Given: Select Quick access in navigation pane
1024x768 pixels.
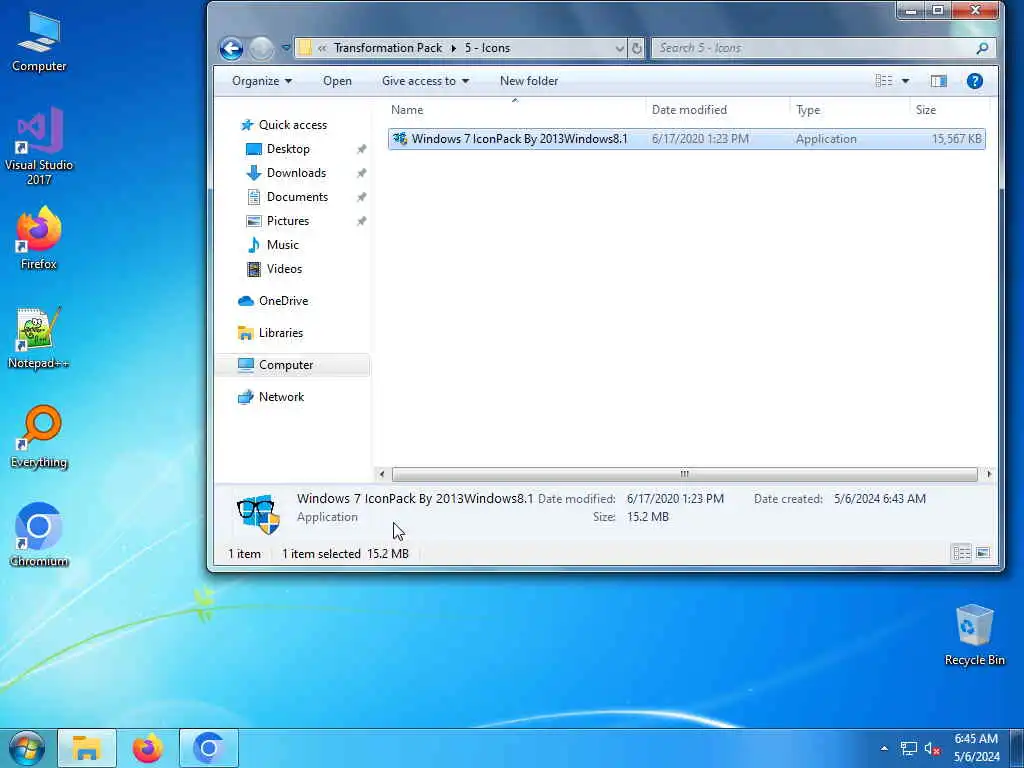Looking at the screenshot, I should point(293,125).
